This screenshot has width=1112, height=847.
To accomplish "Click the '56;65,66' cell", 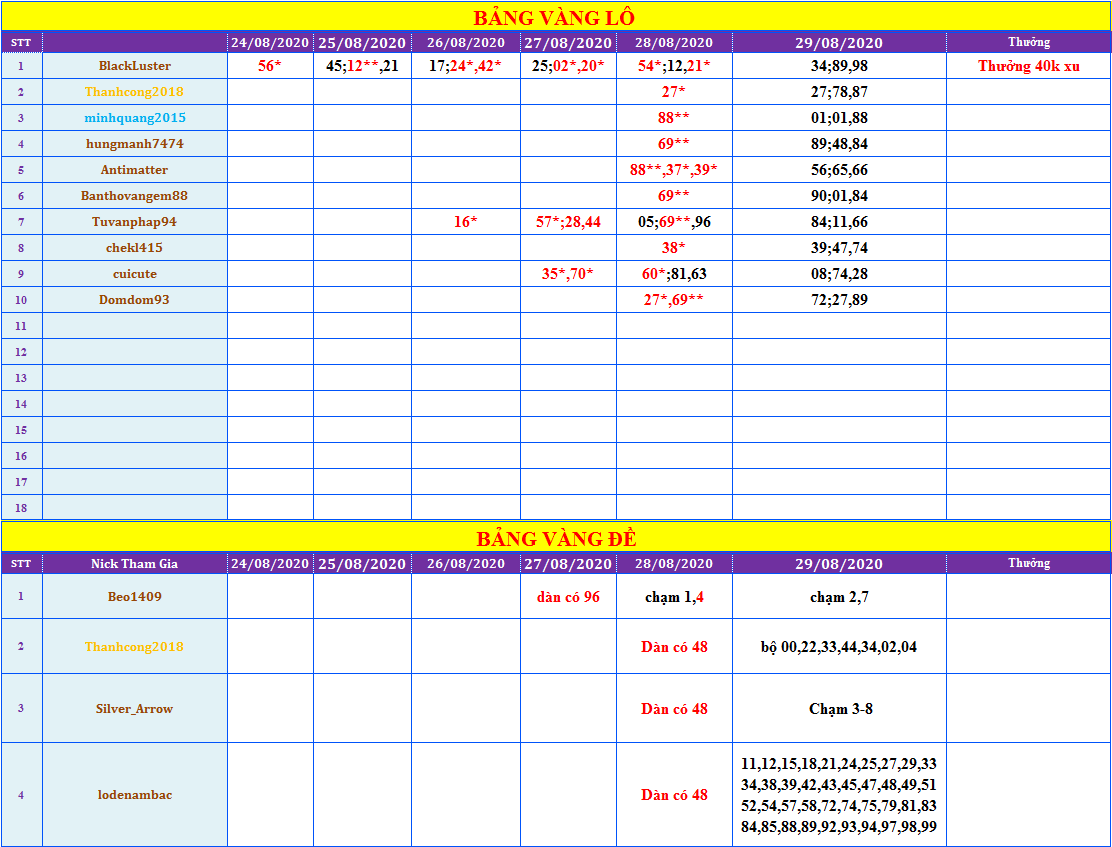I will click(x=840, y=170).
